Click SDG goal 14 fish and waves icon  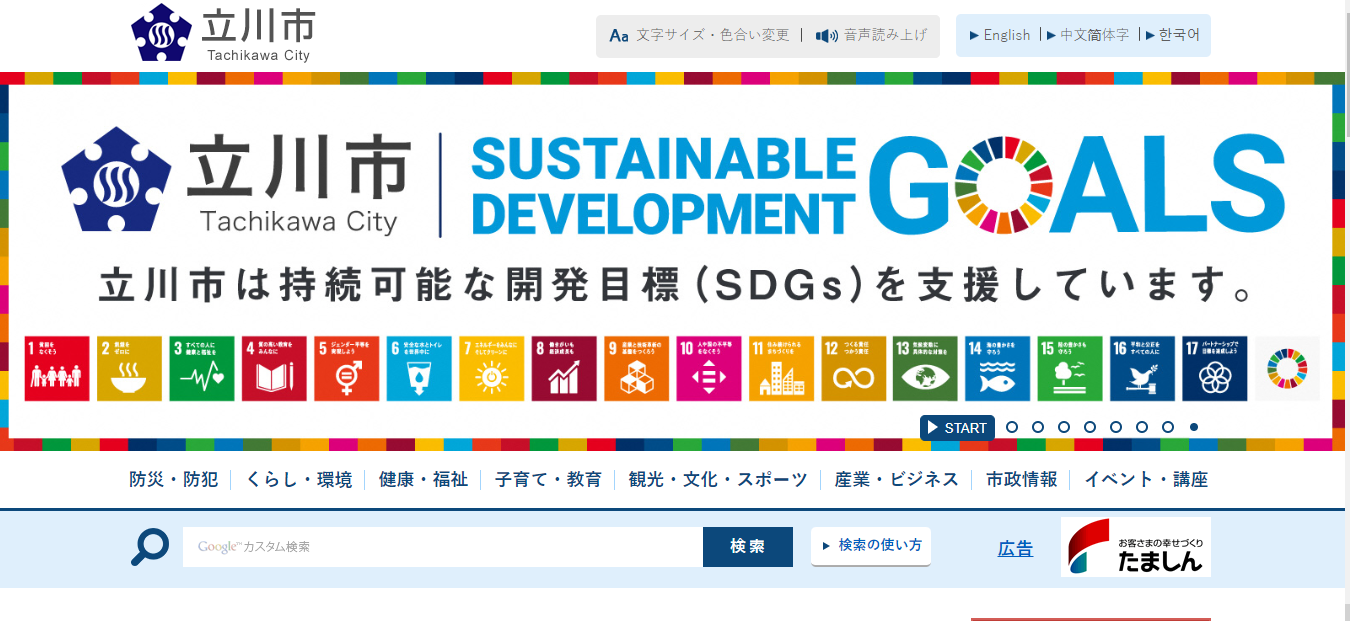[x=998, y=369]
